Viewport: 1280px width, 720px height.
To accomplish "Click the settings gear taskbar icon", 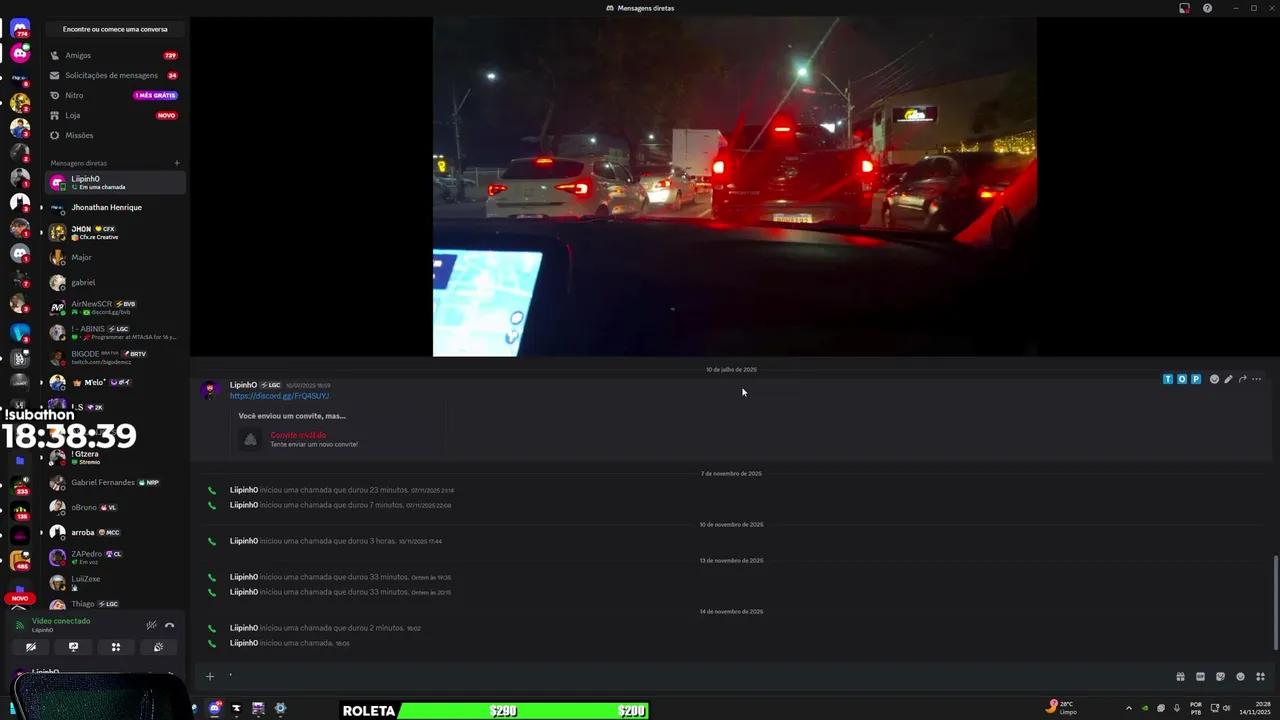I will [280, 709].
